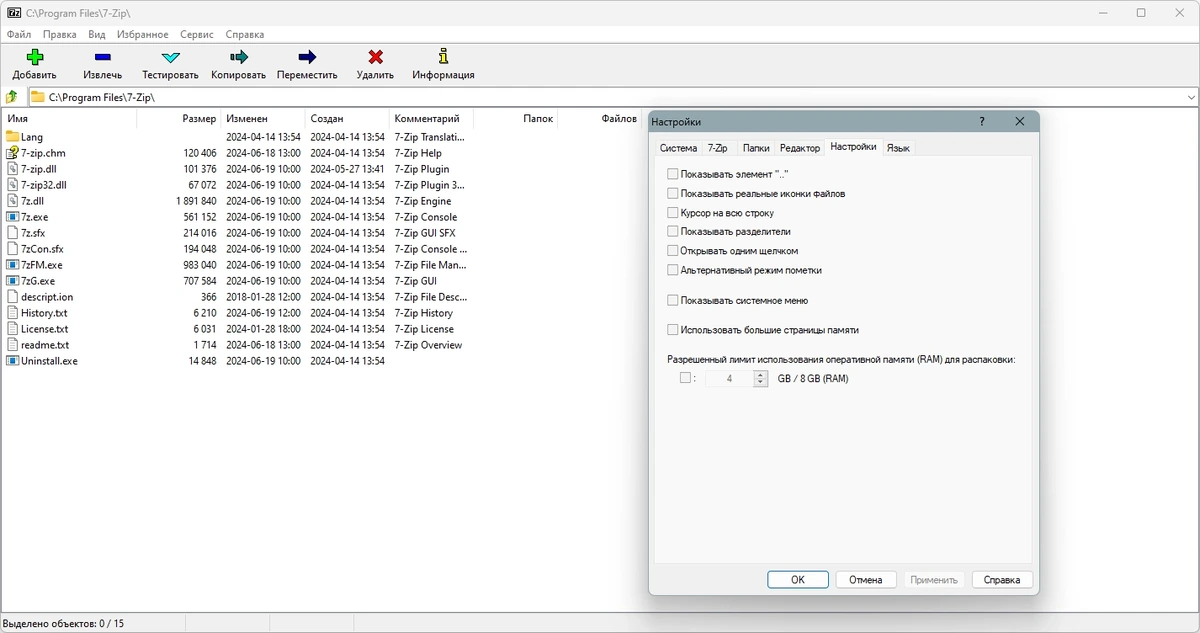Click the Отмена button

click(x=866, y=580)
